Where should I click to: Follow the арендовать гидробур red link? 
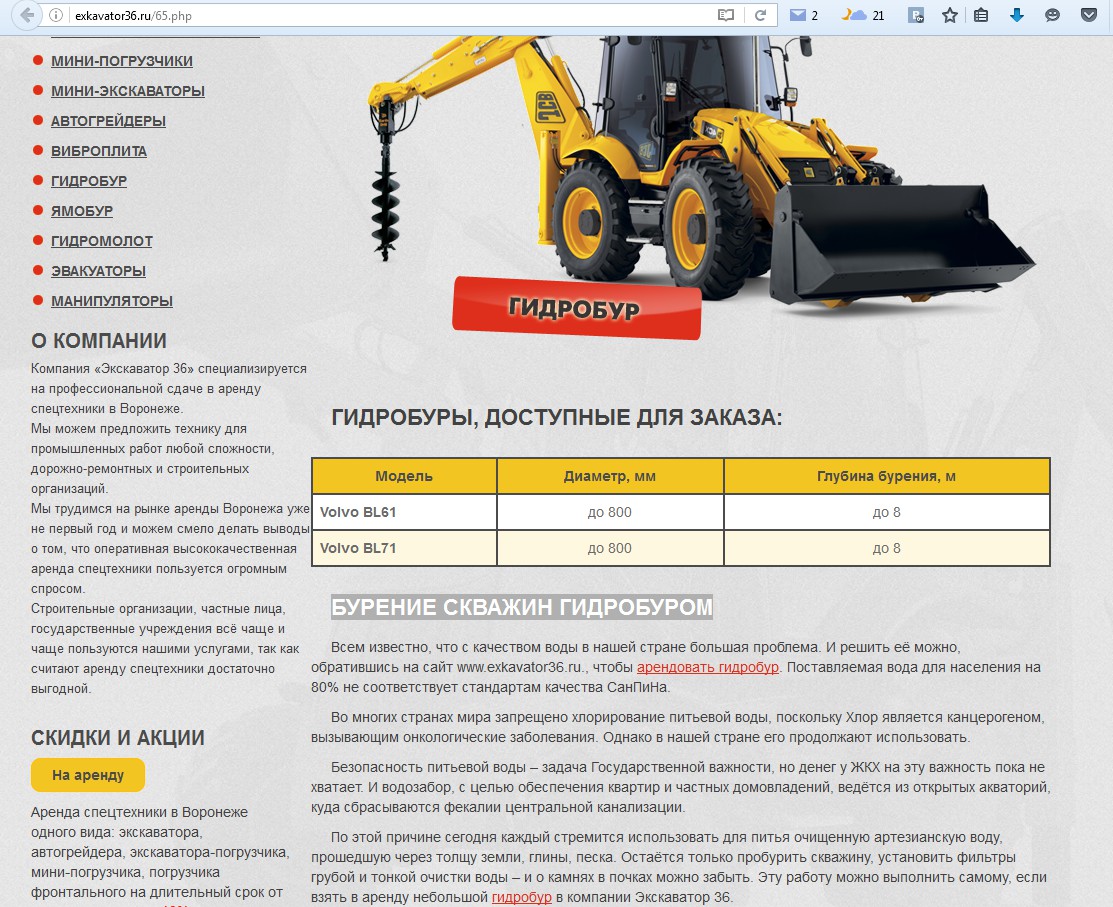[708, 667]
